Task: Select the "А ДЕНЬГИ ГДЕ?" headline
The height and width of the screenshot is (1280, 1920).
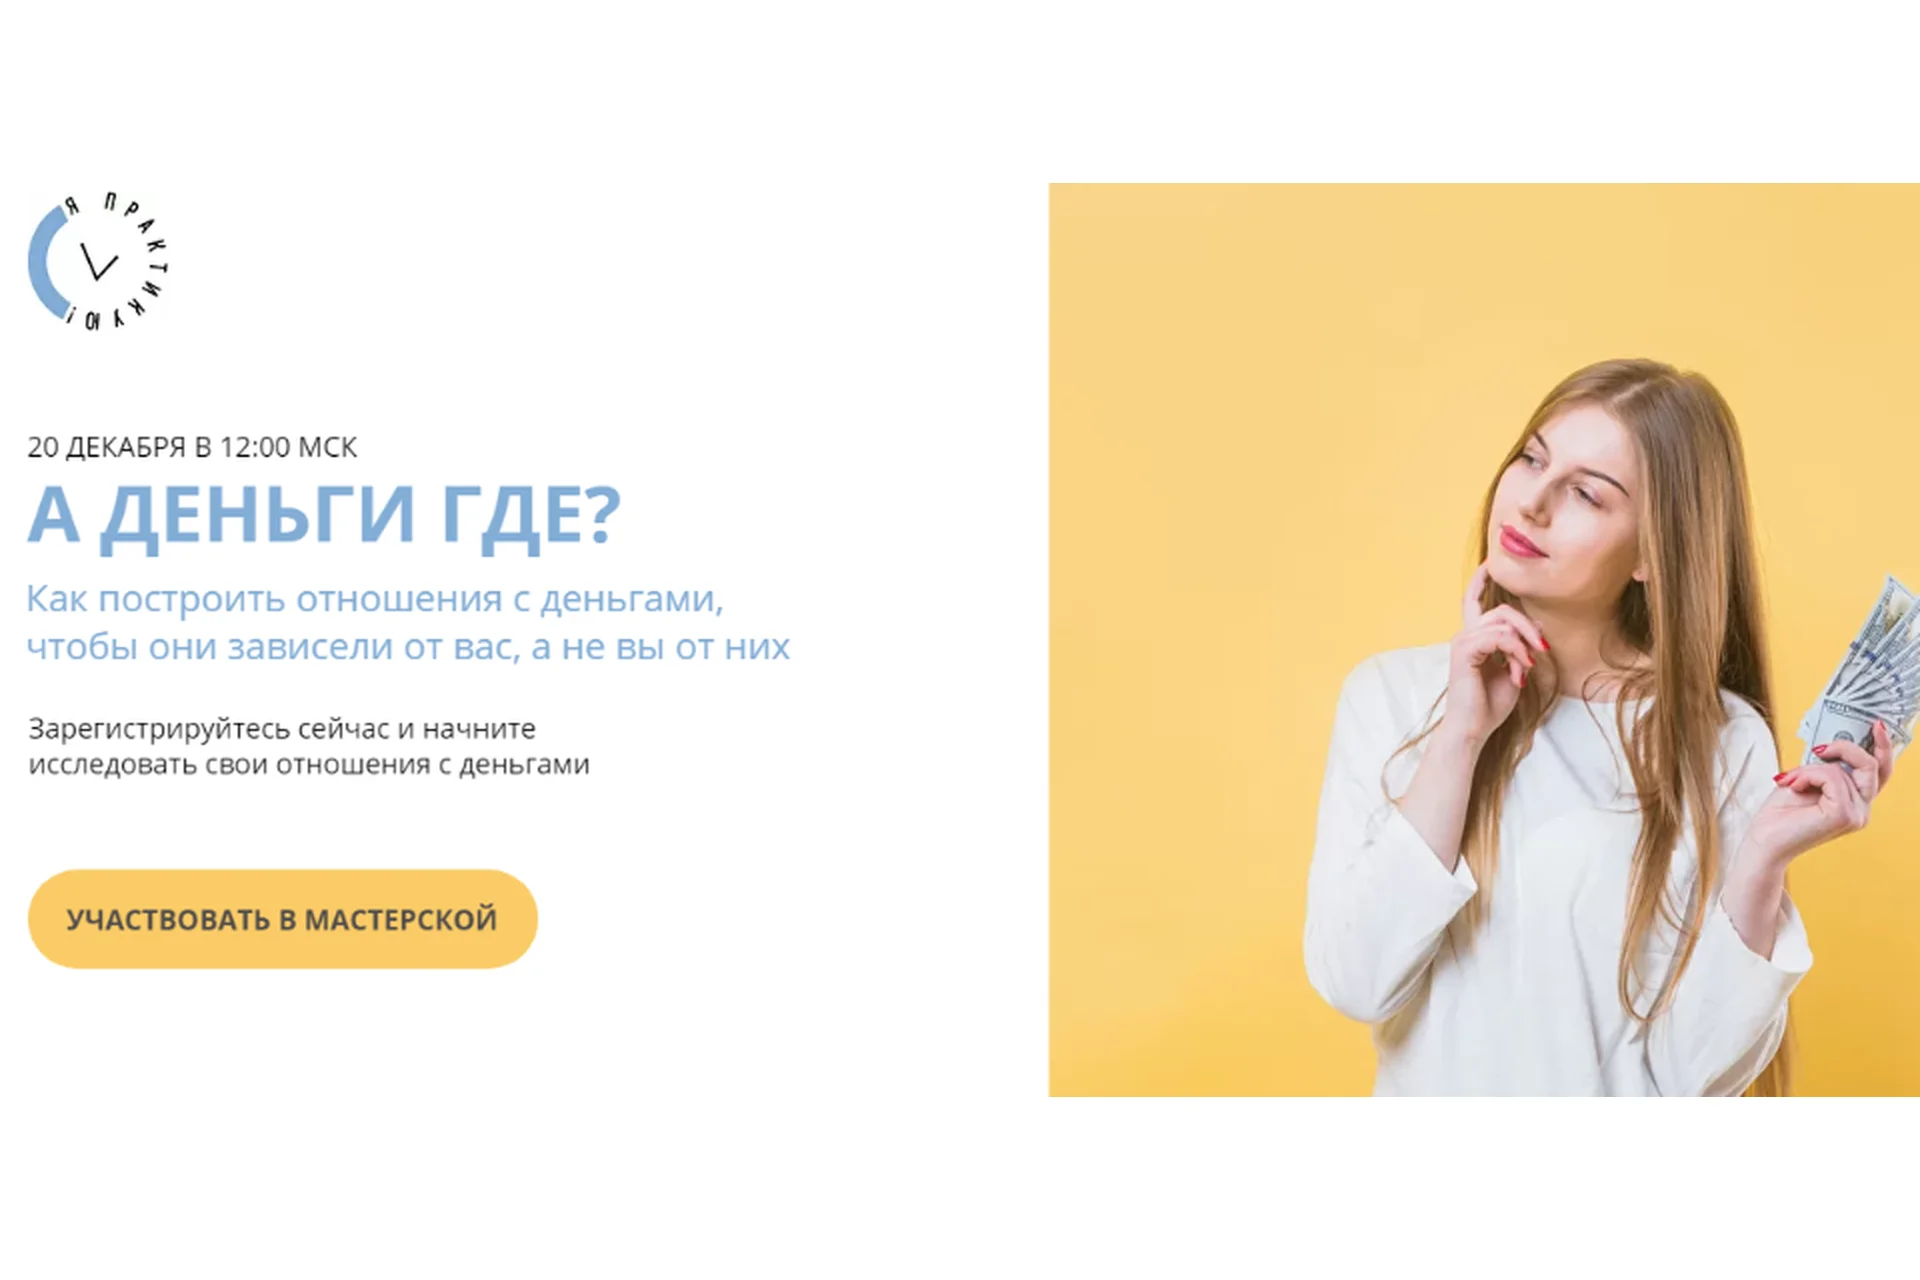Action: coord(324,515)
